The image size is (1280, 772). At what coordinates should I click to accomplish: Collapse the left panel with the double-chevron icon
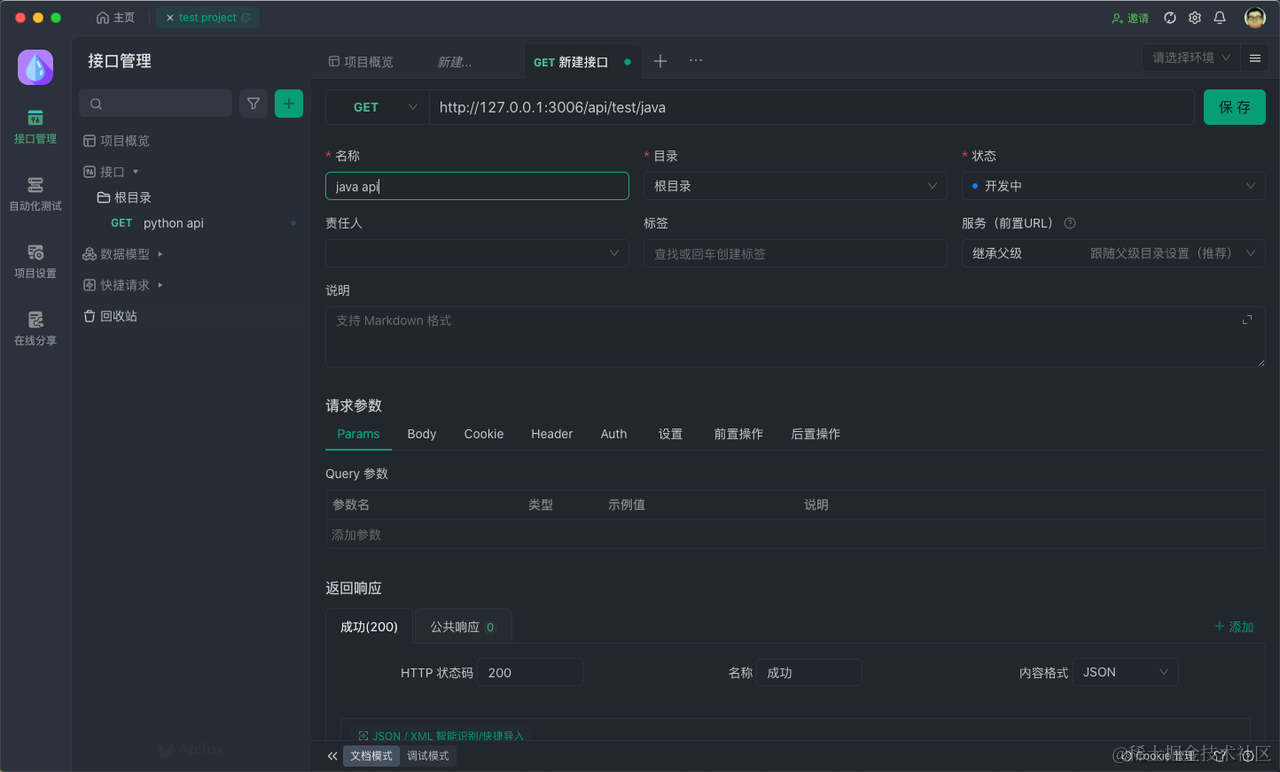pyautogui.click(x=332, y=756)
